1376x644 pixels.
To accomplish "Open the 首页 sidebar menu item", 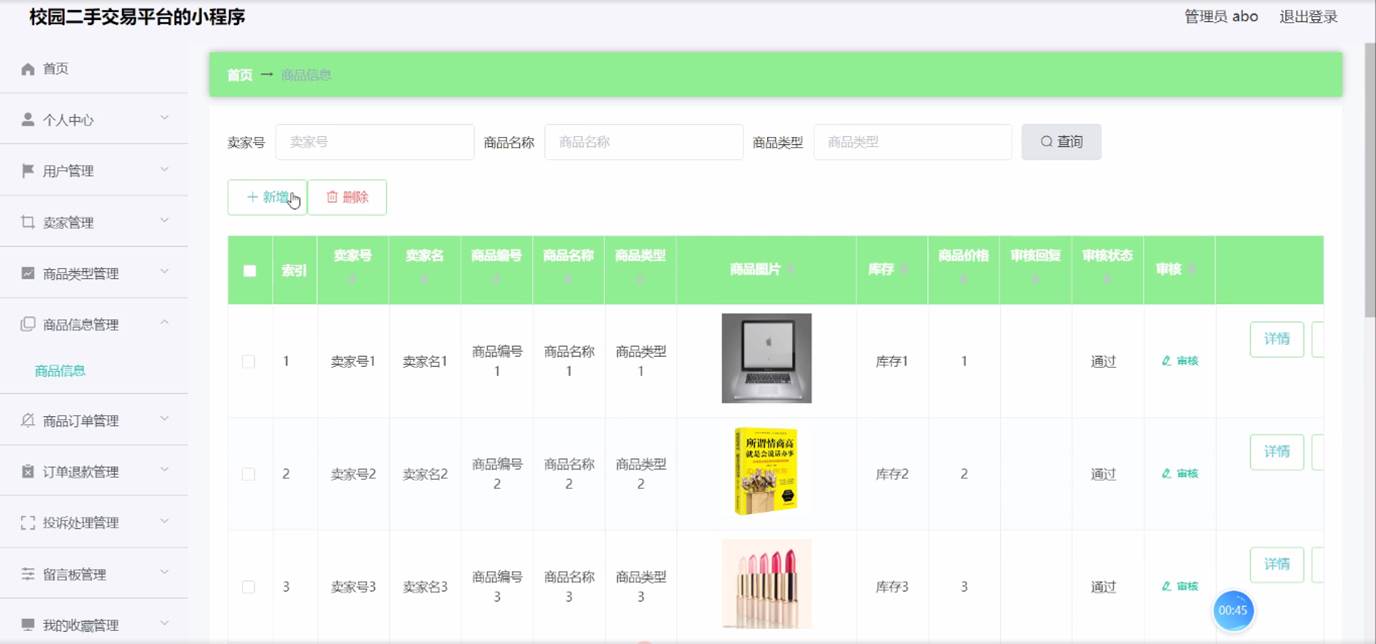I will (94, 69).
